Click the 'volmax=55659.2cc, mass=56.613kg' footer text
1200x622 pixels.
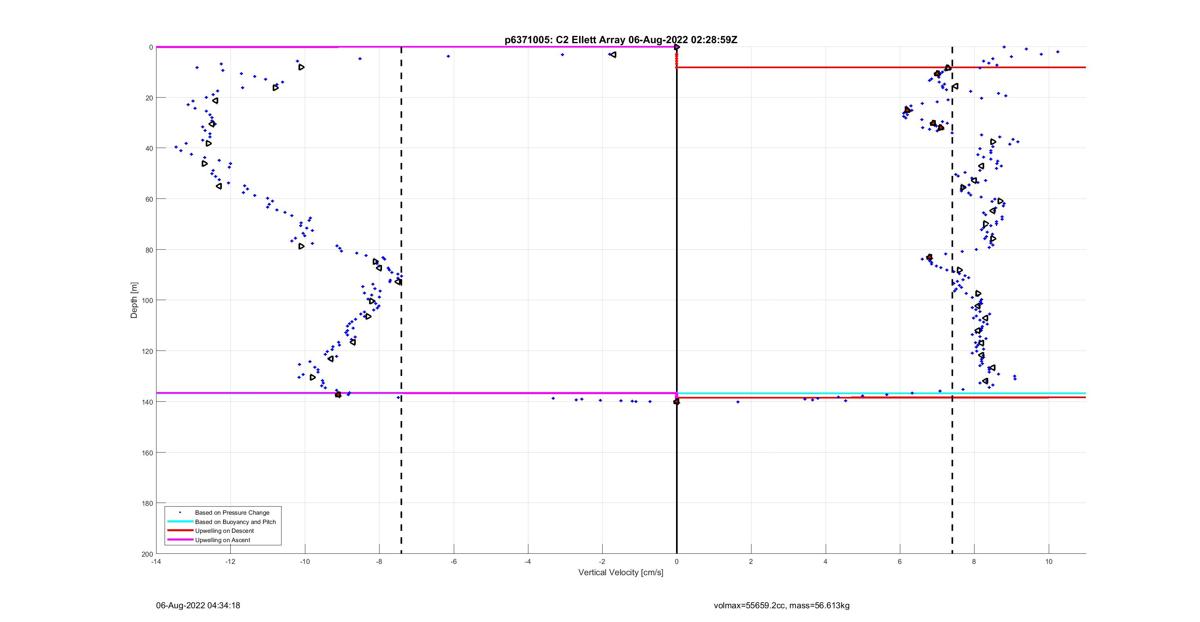pyautogui.click(x=781, y=605)
